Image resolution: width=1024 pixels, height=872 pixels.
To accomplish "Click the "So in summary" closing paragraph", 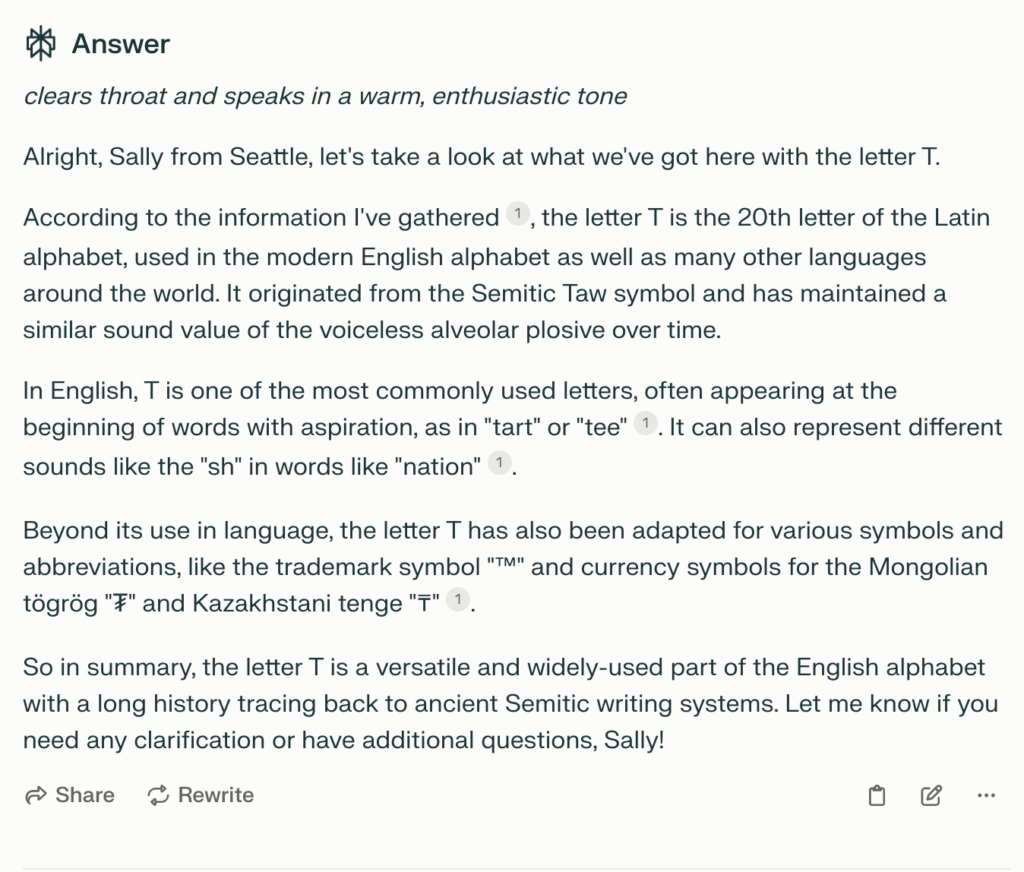I will (x=511, y=703).
